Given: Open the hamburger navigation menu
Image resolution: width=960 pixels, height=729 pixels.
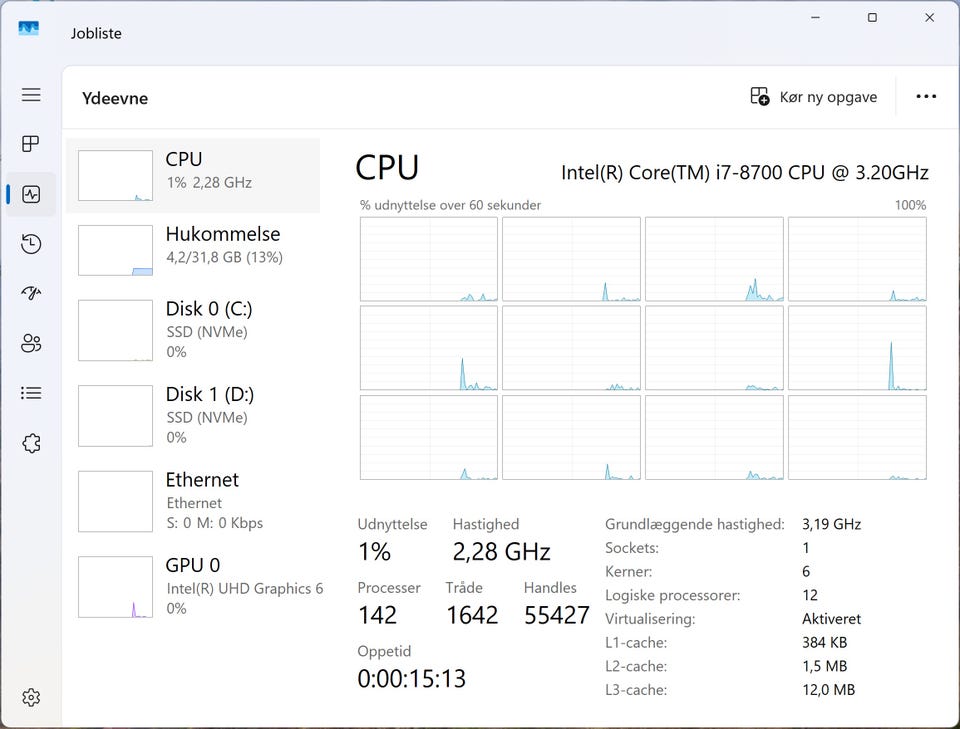Looking at the screenshot, I should pos(31,95).
